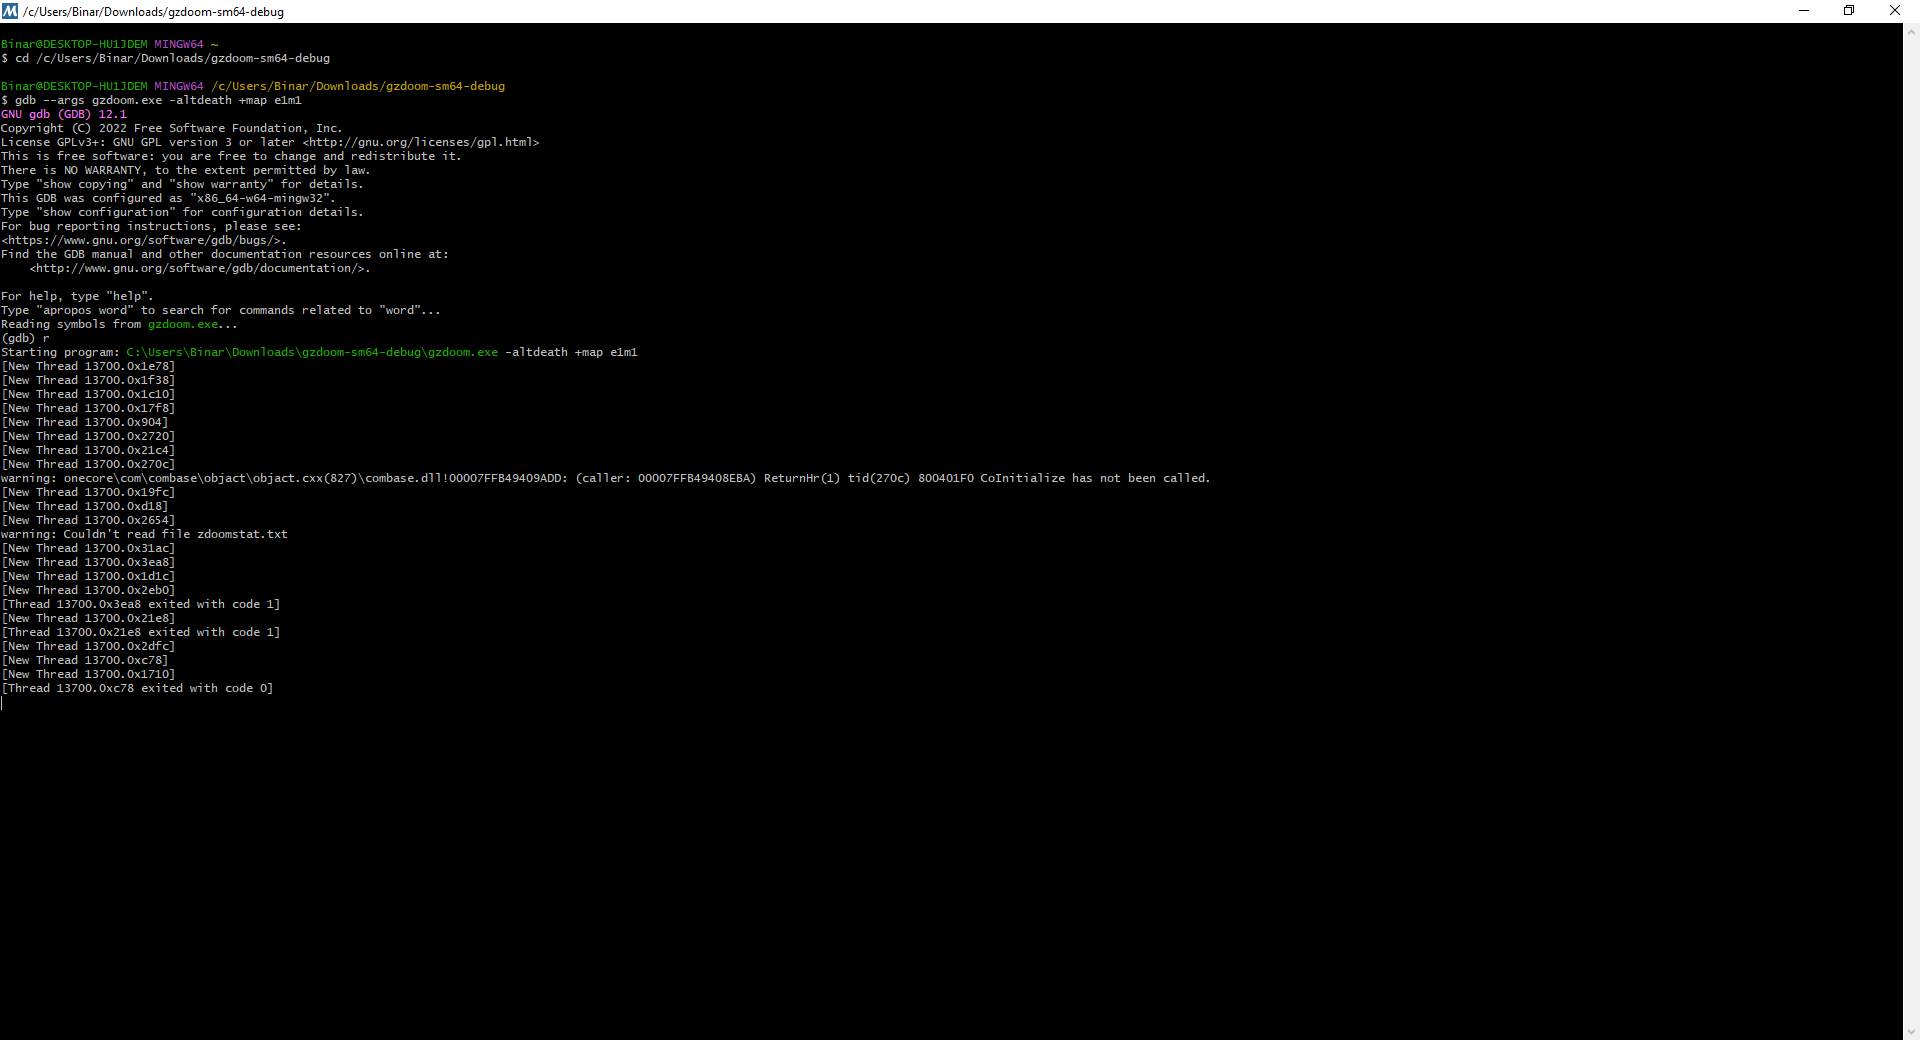Image resolution: width=1920 pixels, height=1040 pixels.
Task: Click the minimize icon in the title bar
Action: tap(1803, 11)
